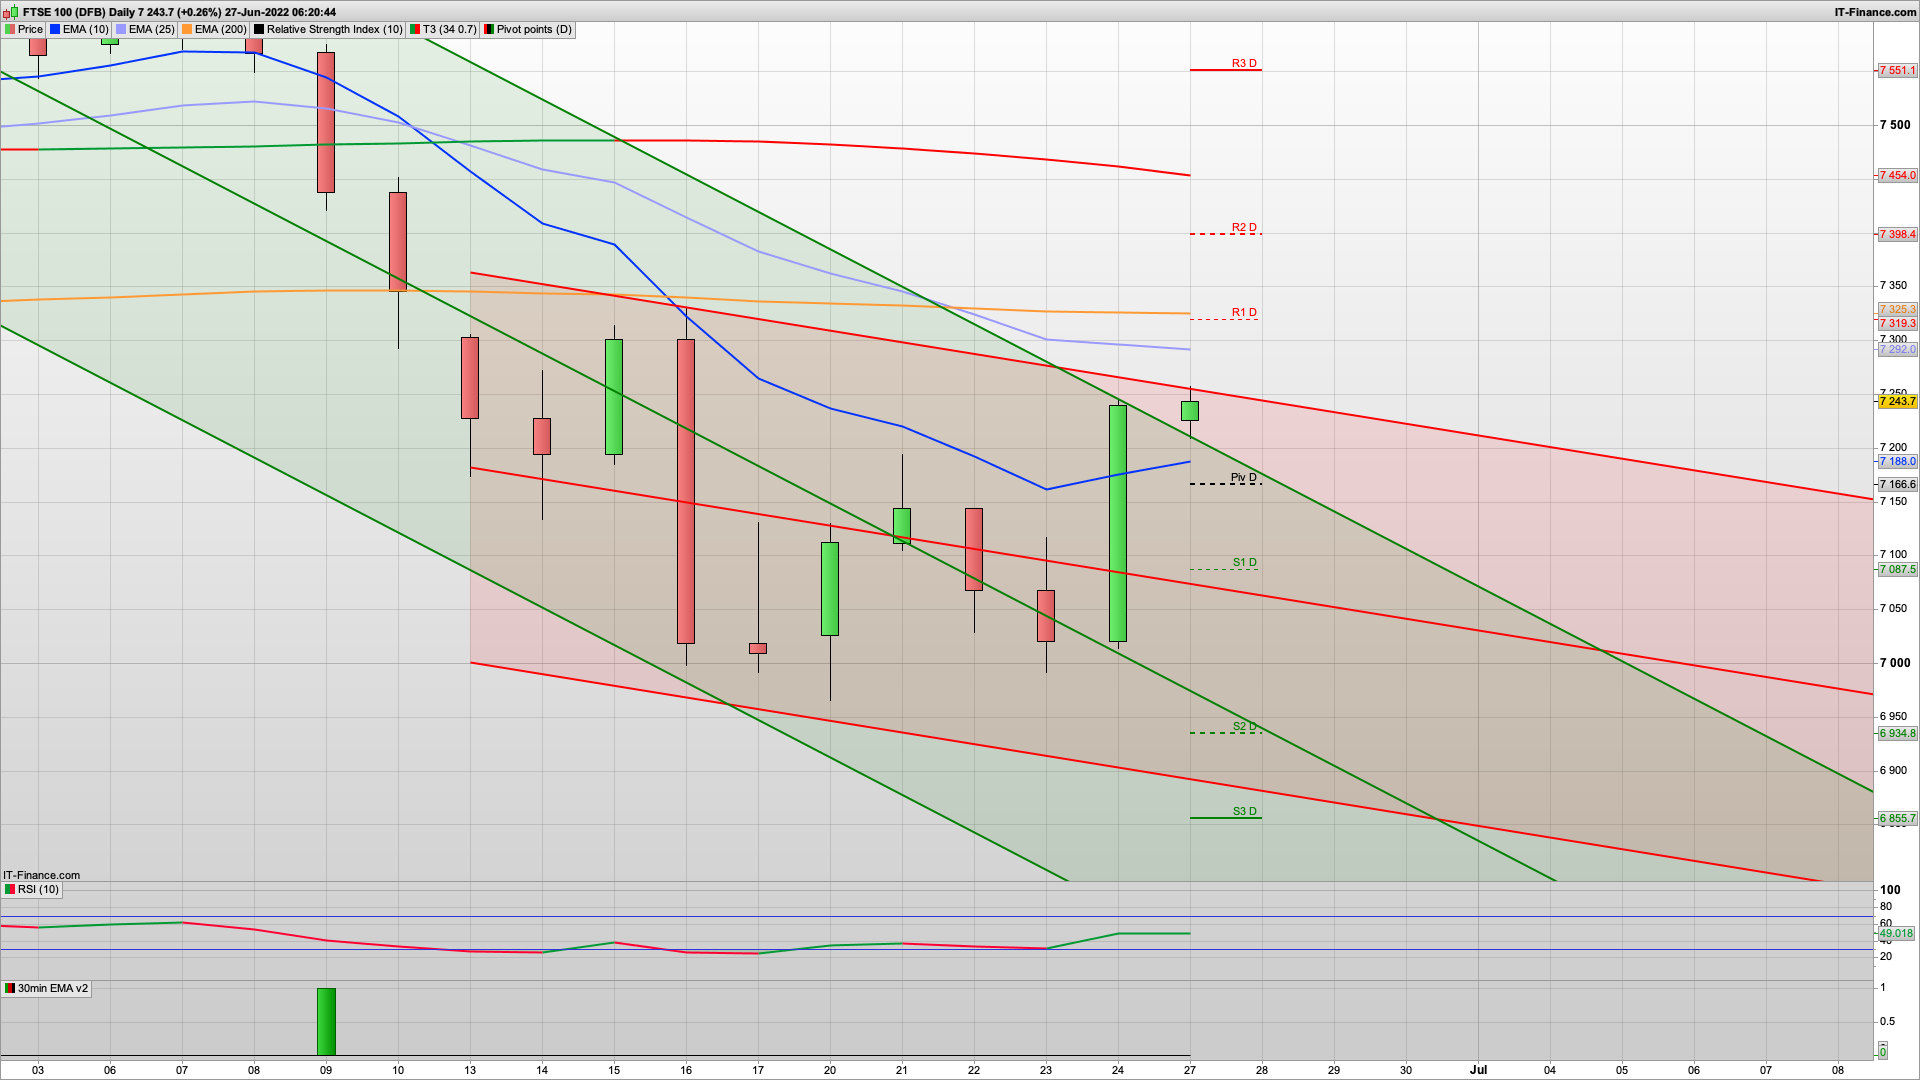Click the S1 D pivot label
Viewport: 1920px width, 1080px height.
(1244, 562)
